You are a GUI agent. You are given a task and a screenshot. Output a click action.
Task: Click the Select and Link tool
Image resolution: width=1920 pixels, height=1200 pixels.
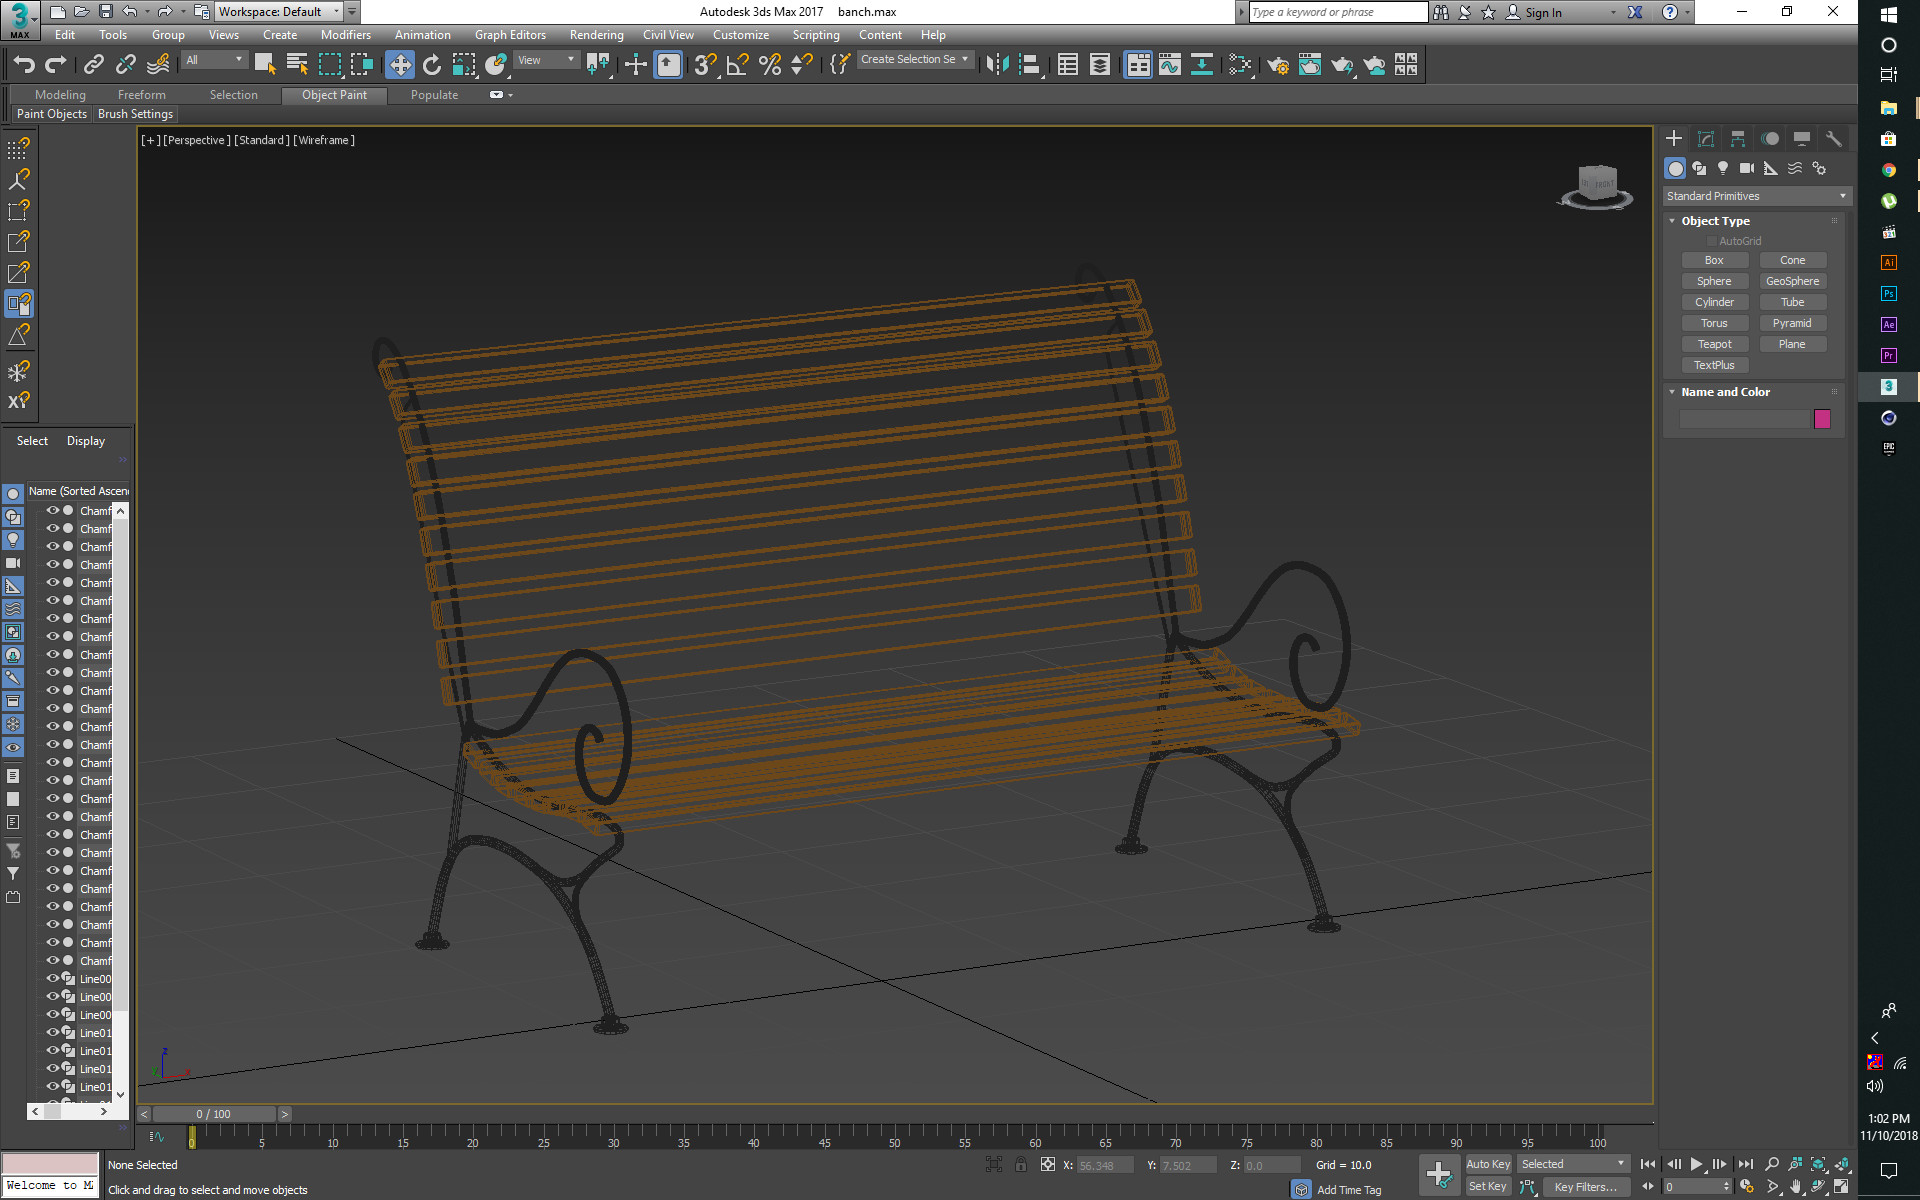(93, 65)
